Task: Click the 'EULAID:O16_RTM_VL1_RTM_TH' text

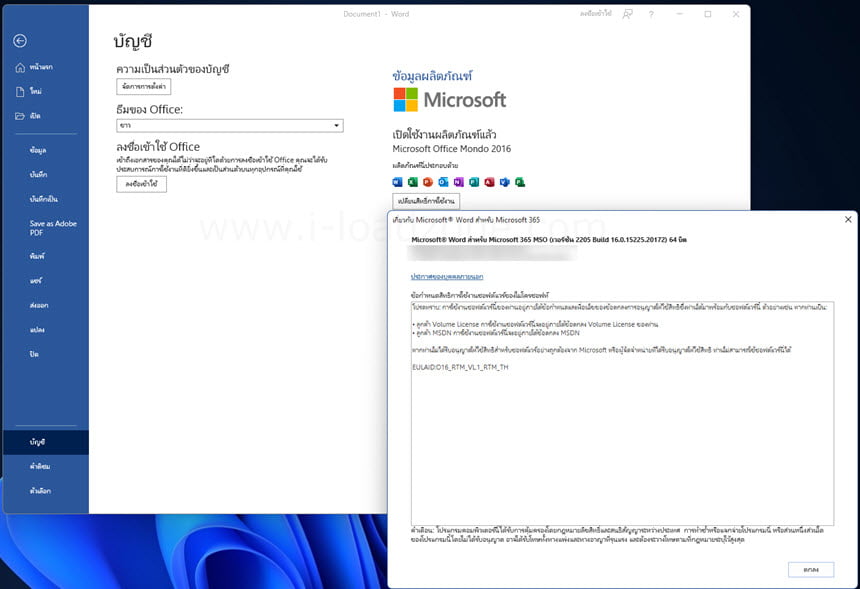Action: [x=460, y=367]
